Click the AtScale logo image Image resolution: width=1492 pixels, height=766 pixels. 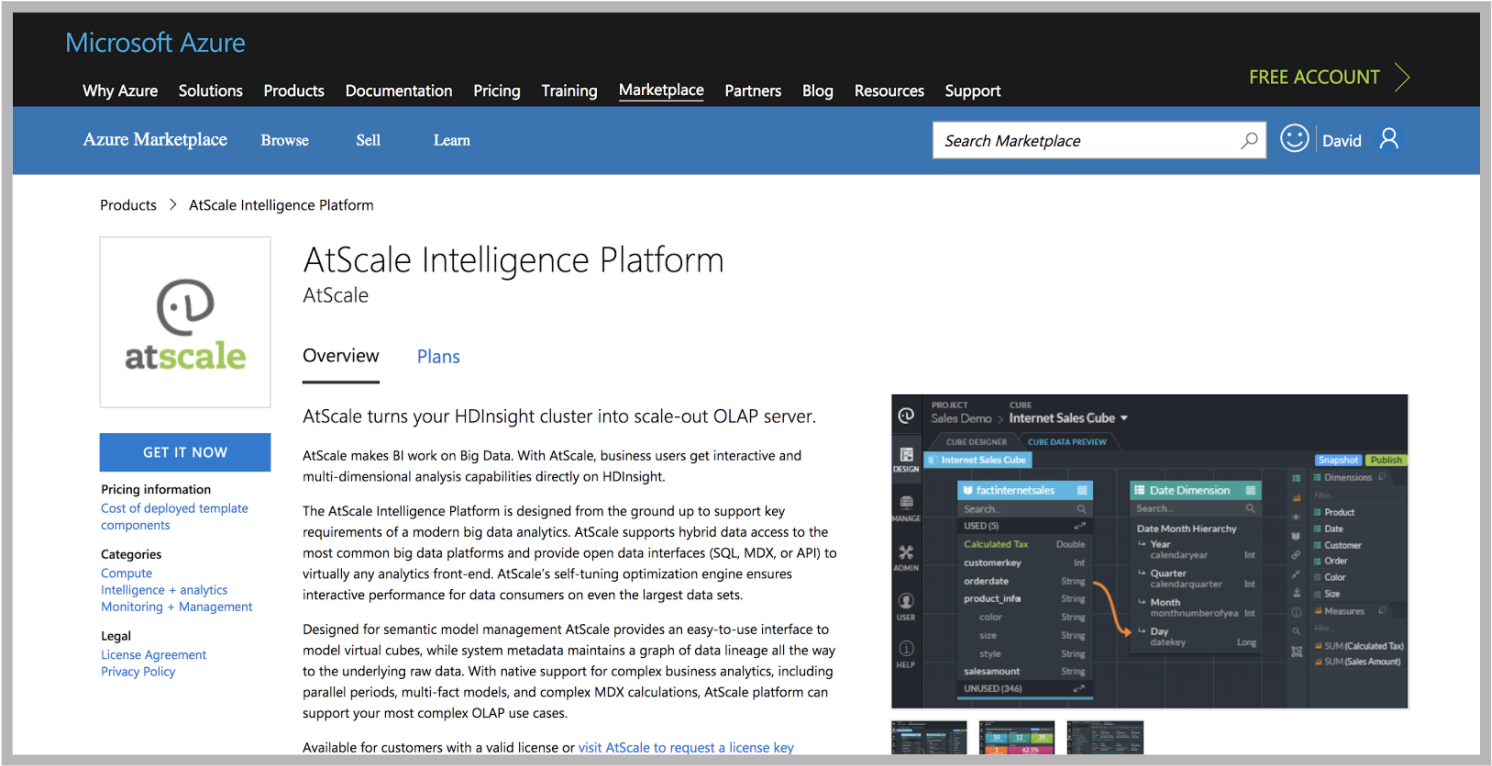point(185,322)
